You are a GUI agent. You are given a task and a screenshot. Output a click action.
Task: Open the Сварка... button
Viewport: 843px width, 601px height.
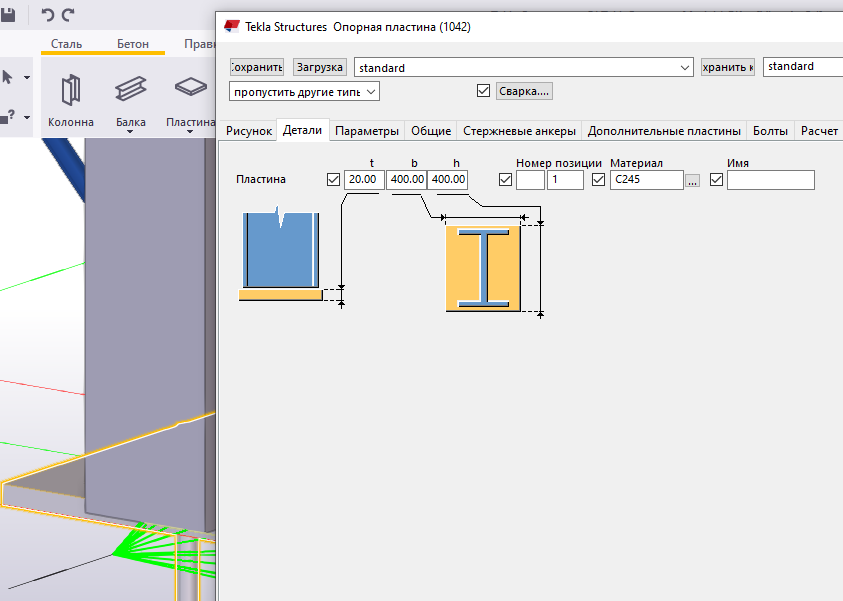click(x=524, y=91)
